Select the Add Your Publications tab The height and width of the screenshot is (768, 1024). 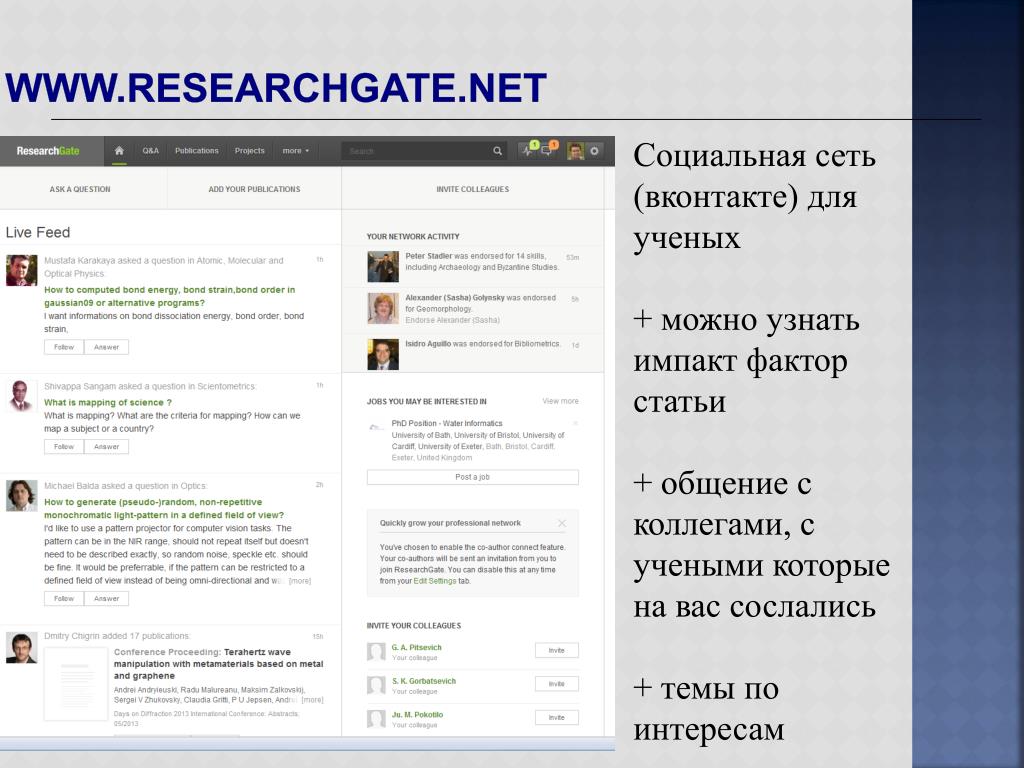click(x=254, y=189)
